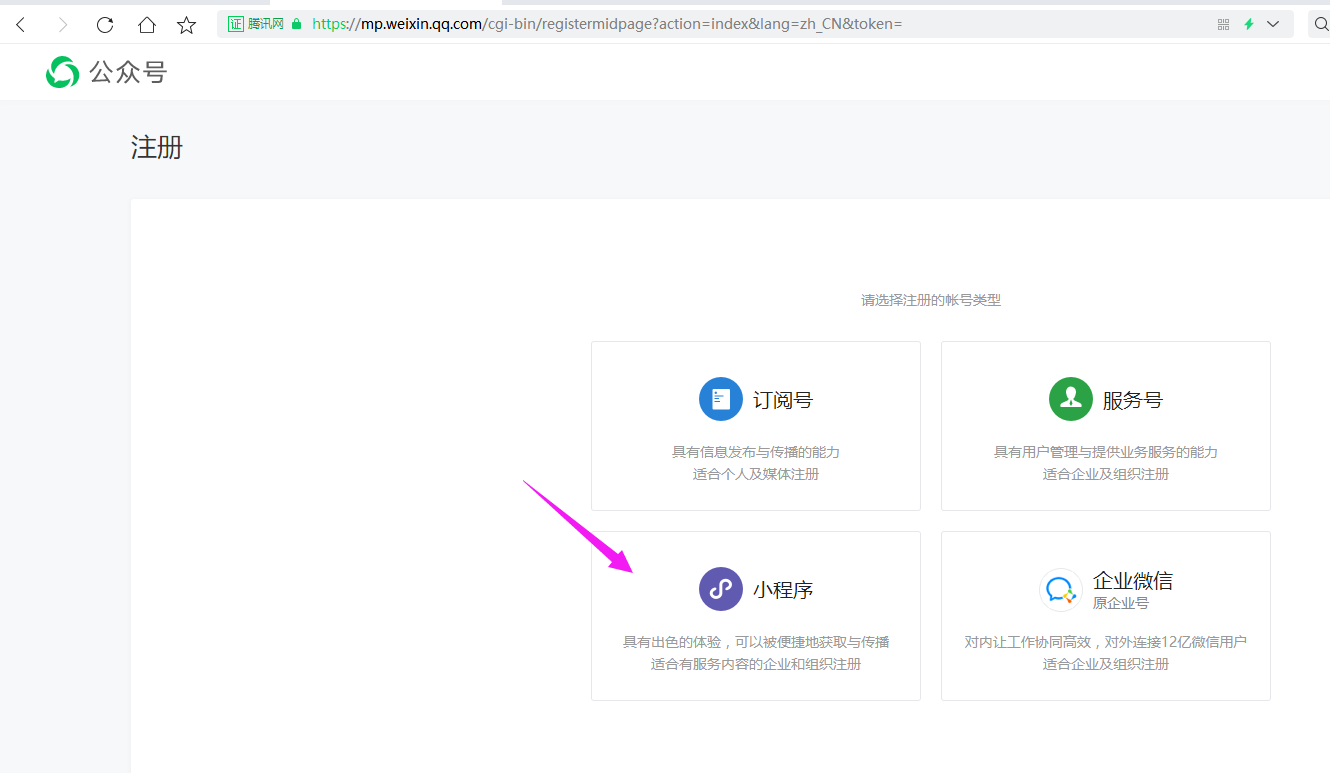Open the QR code icon in address bar

click(1223, 24)
